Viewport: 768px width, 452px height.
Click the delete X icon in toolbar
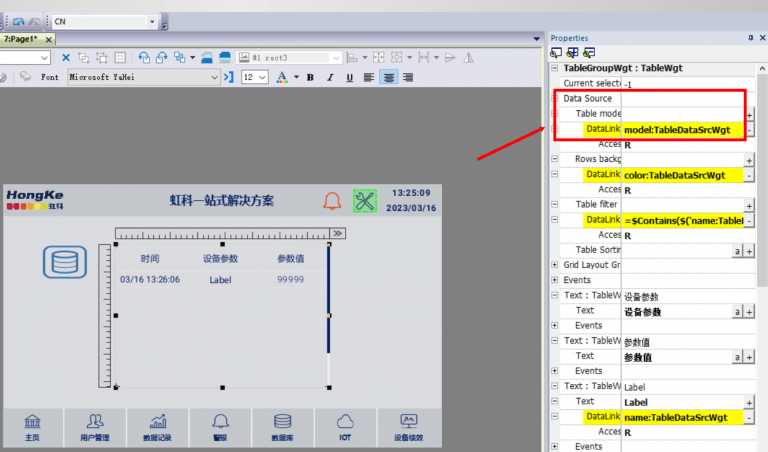coord(66,58)
